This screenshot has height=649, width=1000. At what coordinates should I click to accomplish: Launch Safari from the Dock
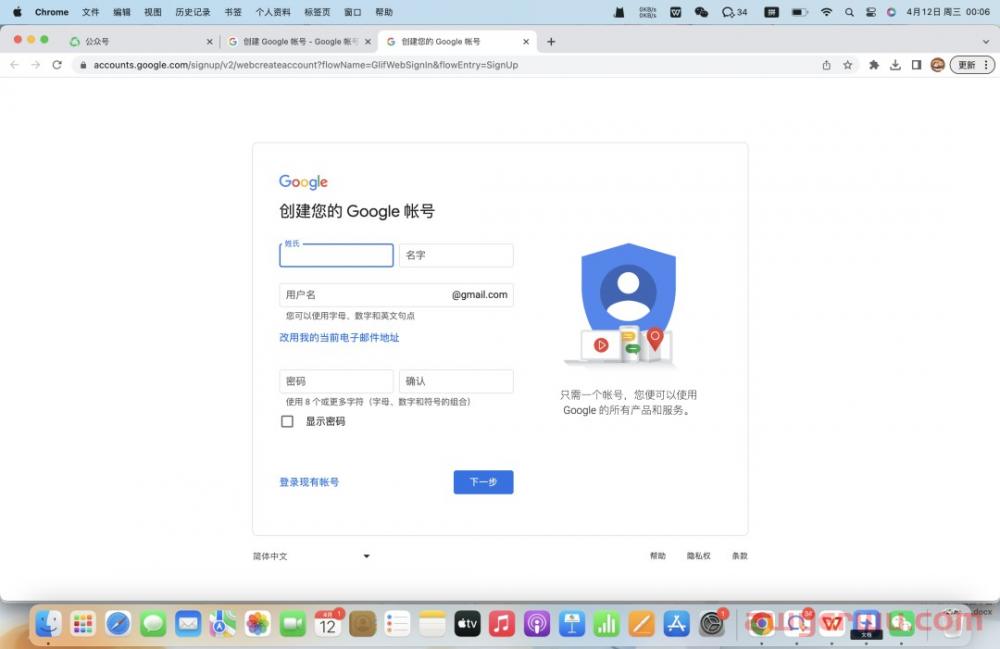tap(118, 623)
